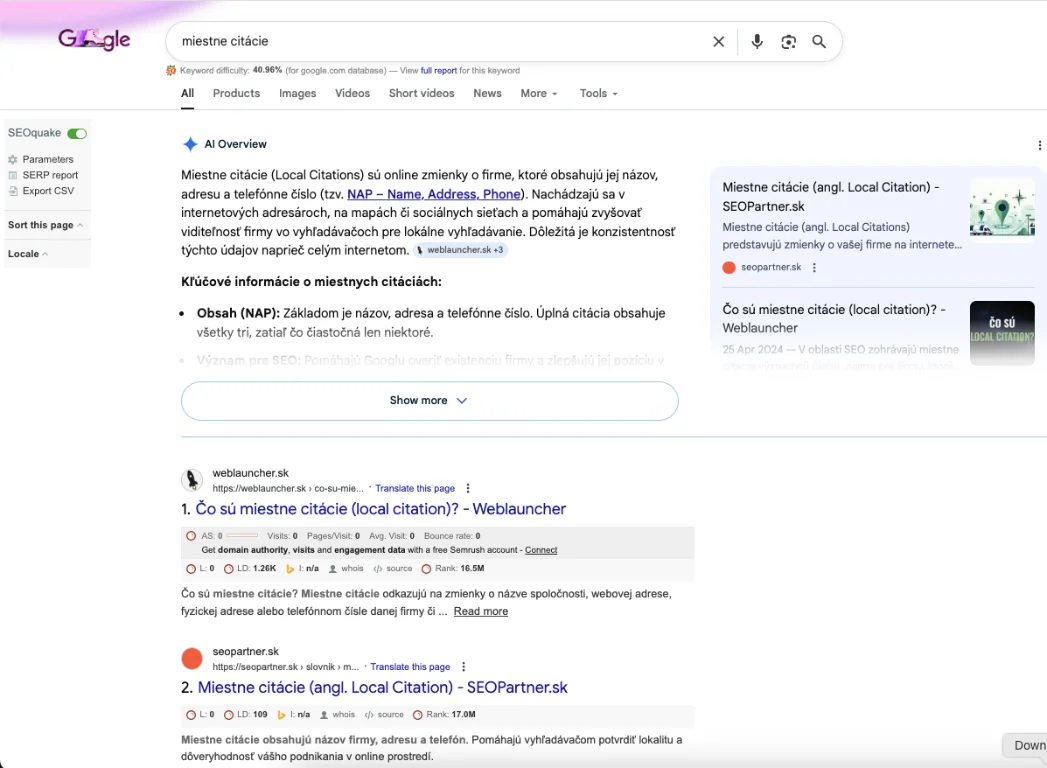The image size is (1047, 768).
Task: Switch to the Short videos tab
Action: click(x=421, y=93)
